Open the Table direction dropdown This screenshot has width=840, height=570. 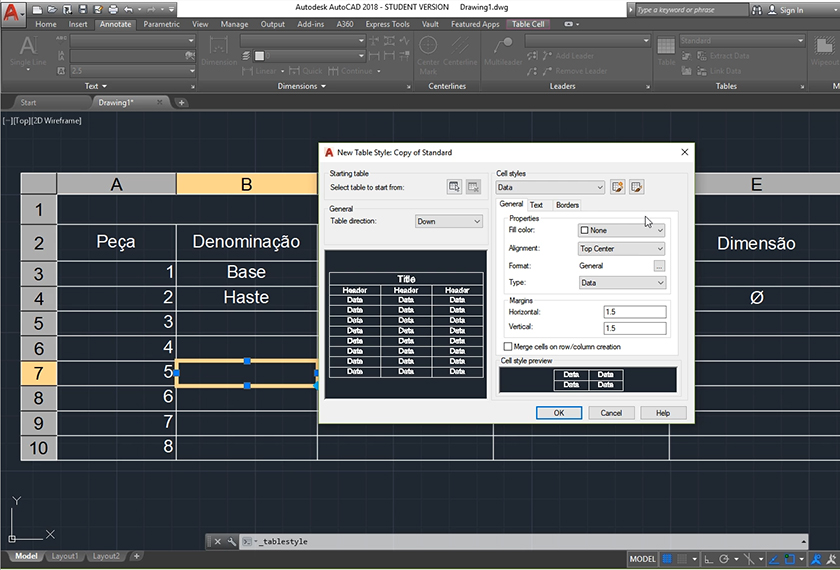[x=449, y=222]
